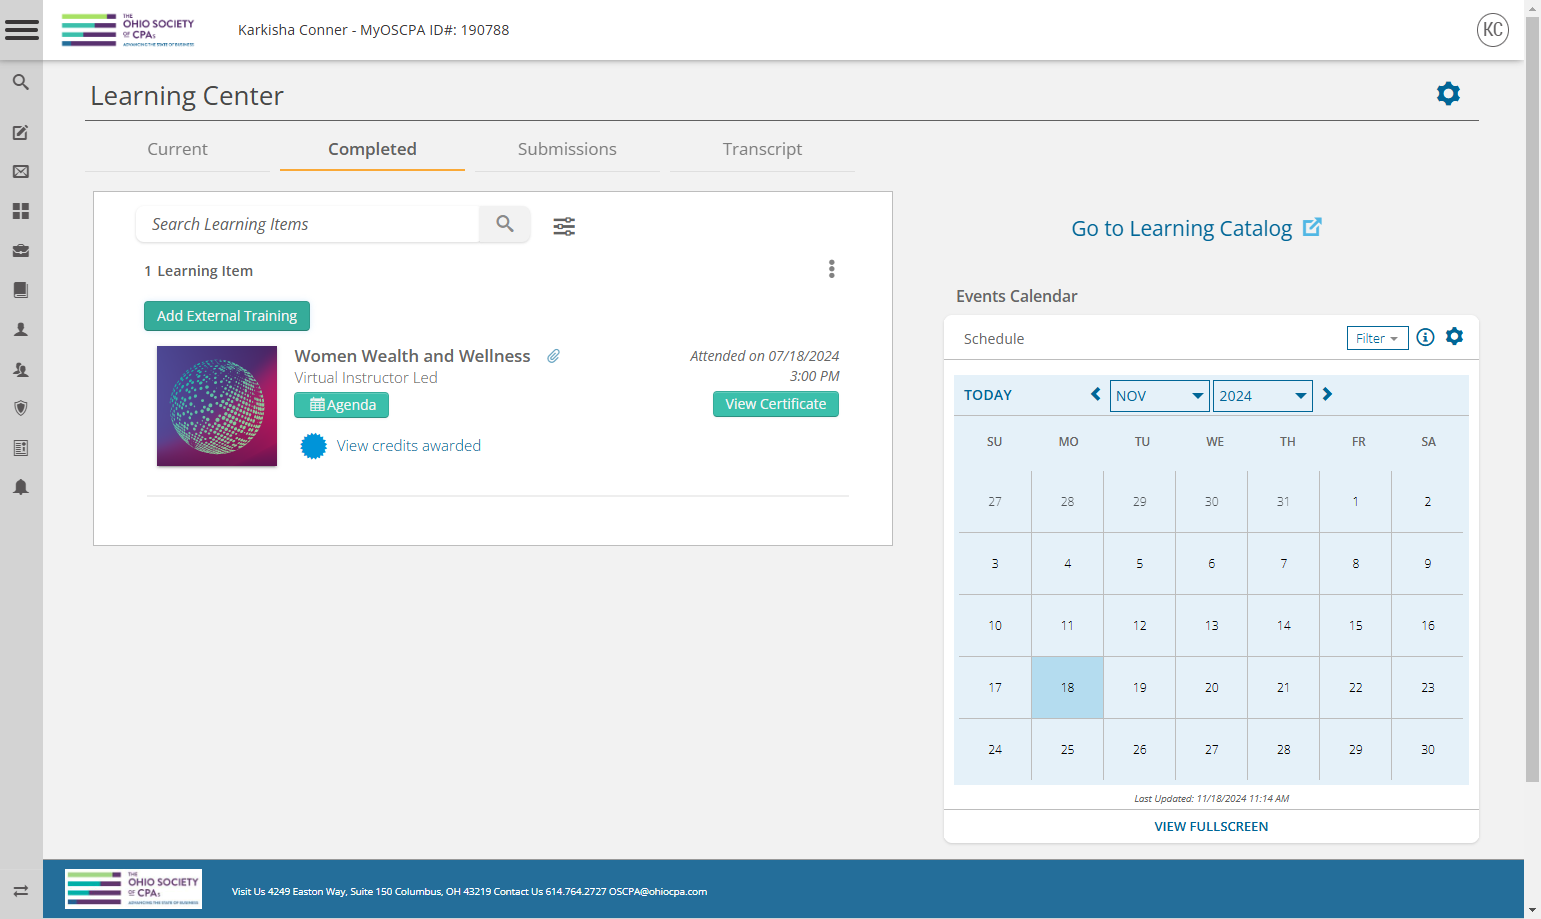The height and width of the screenshot is (919, 1541).
Task: Open the filter sliders icon
Action: point(564,226)
